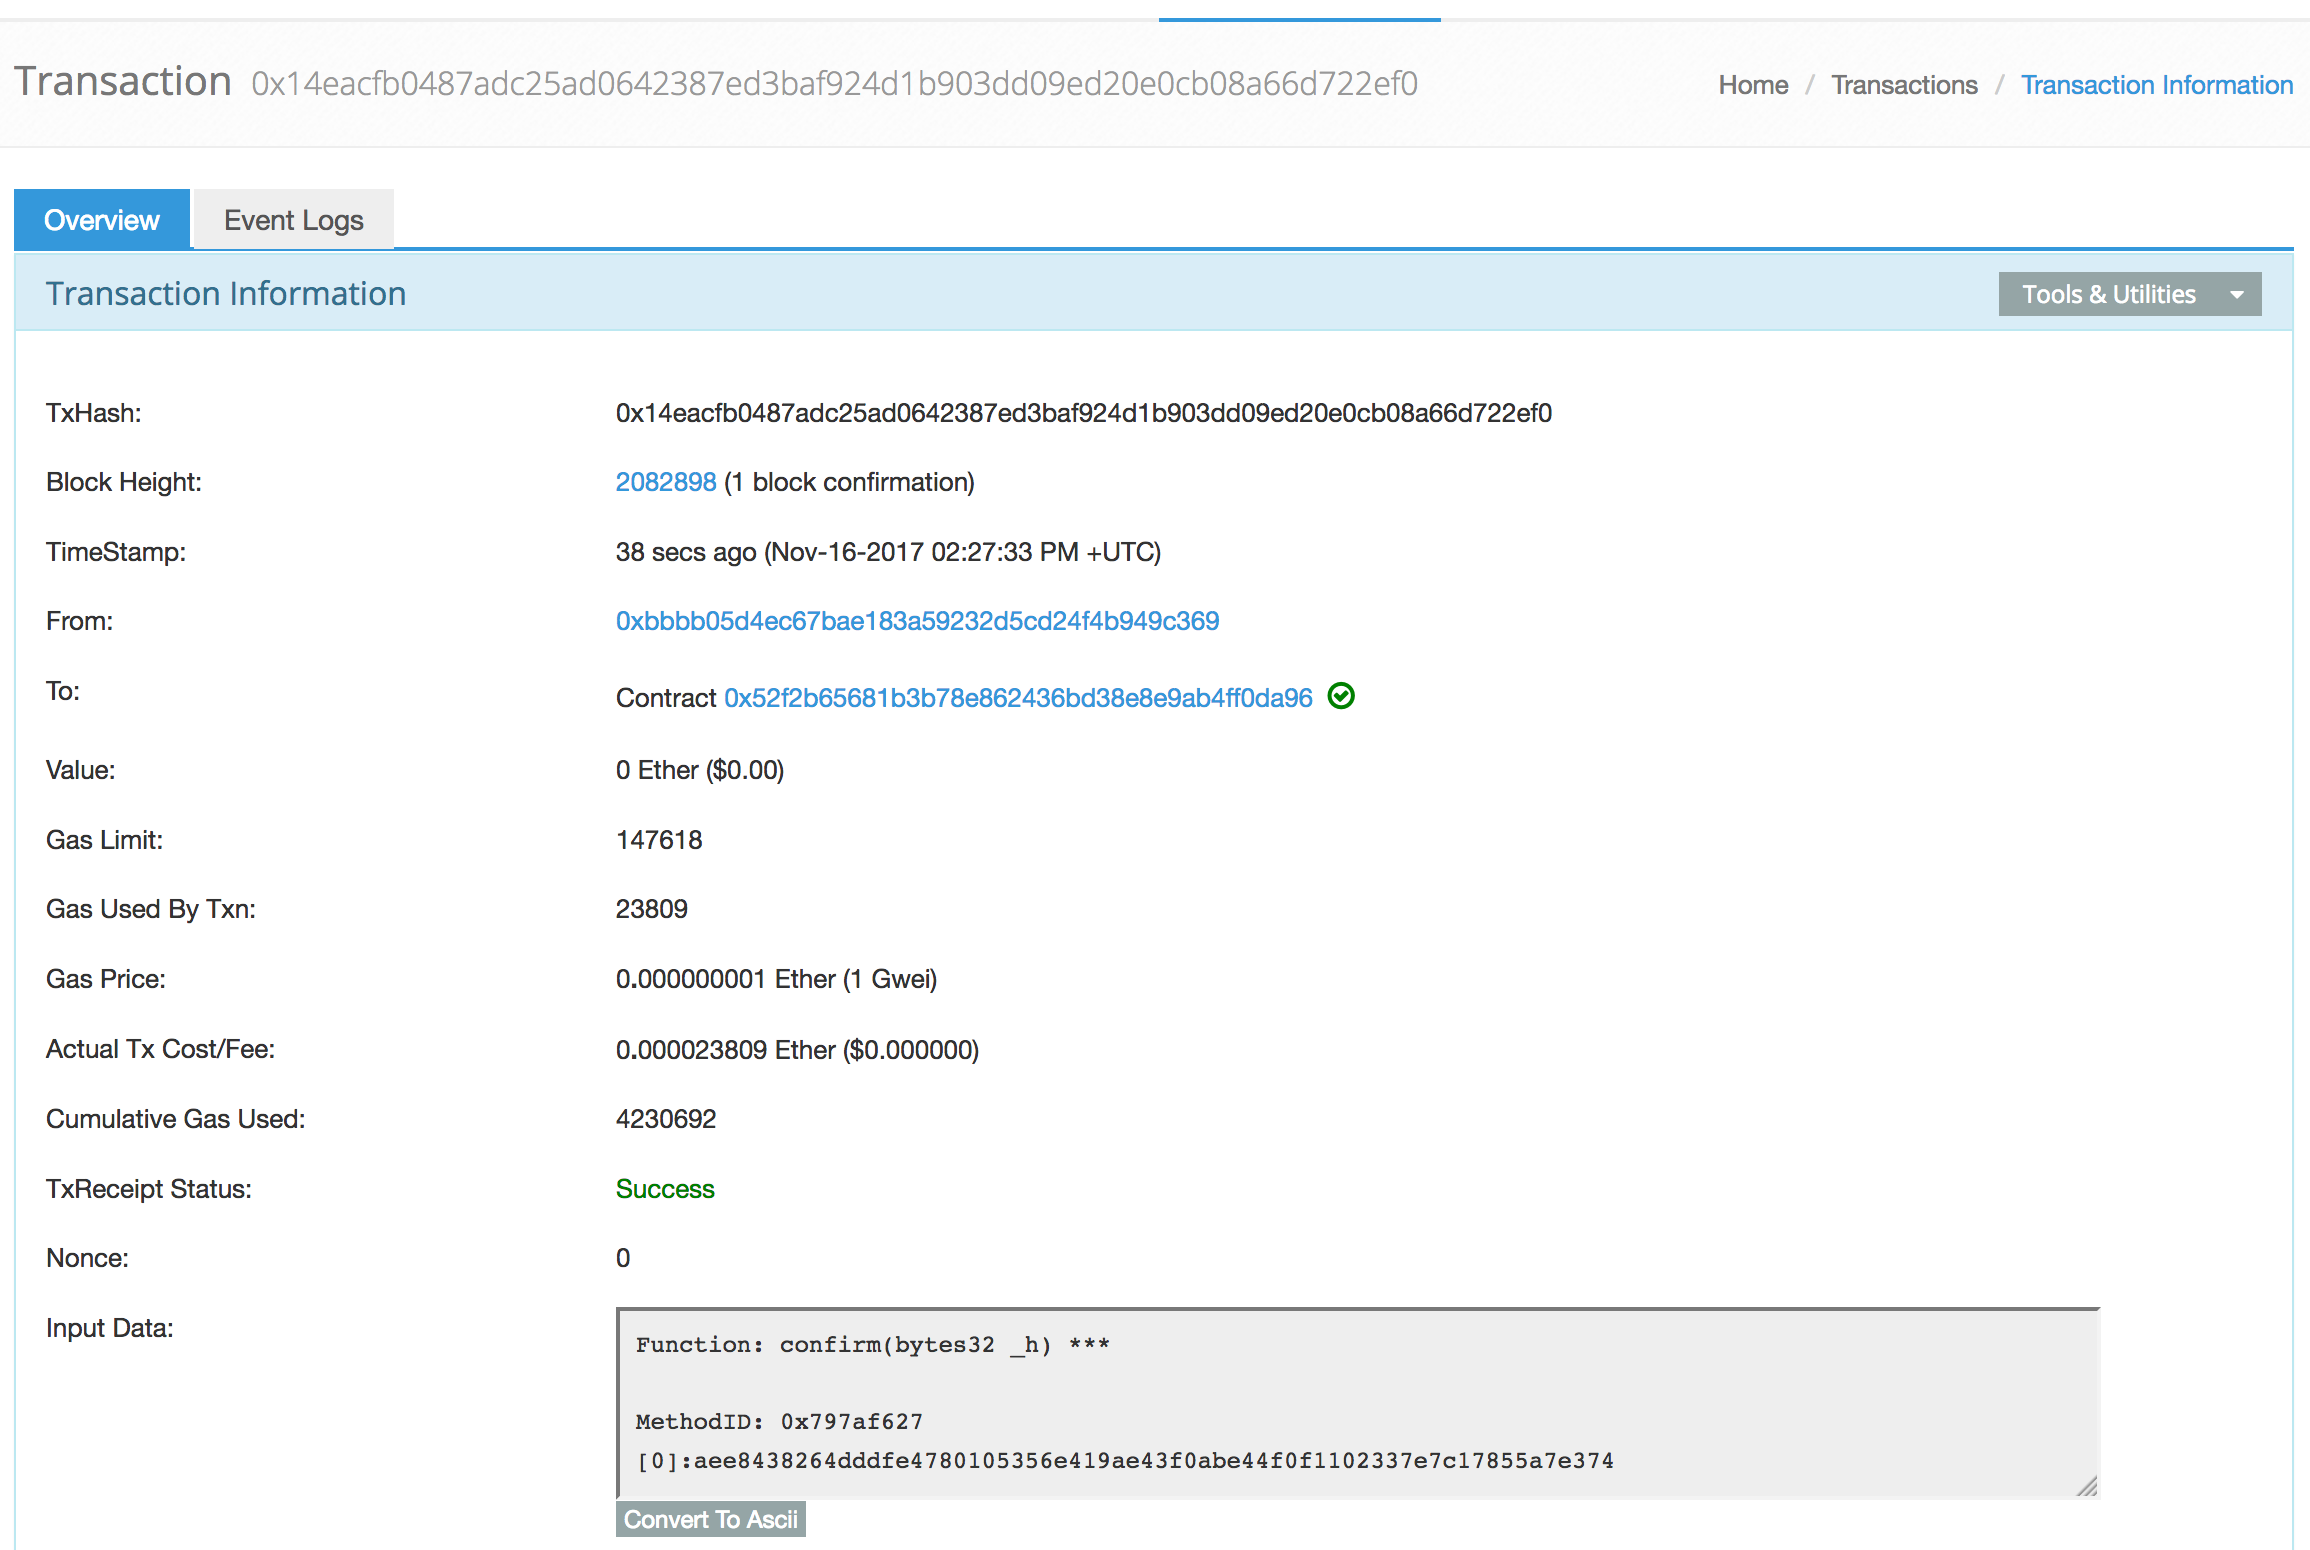Click the MethodID 0x797af627 line

779,1421
